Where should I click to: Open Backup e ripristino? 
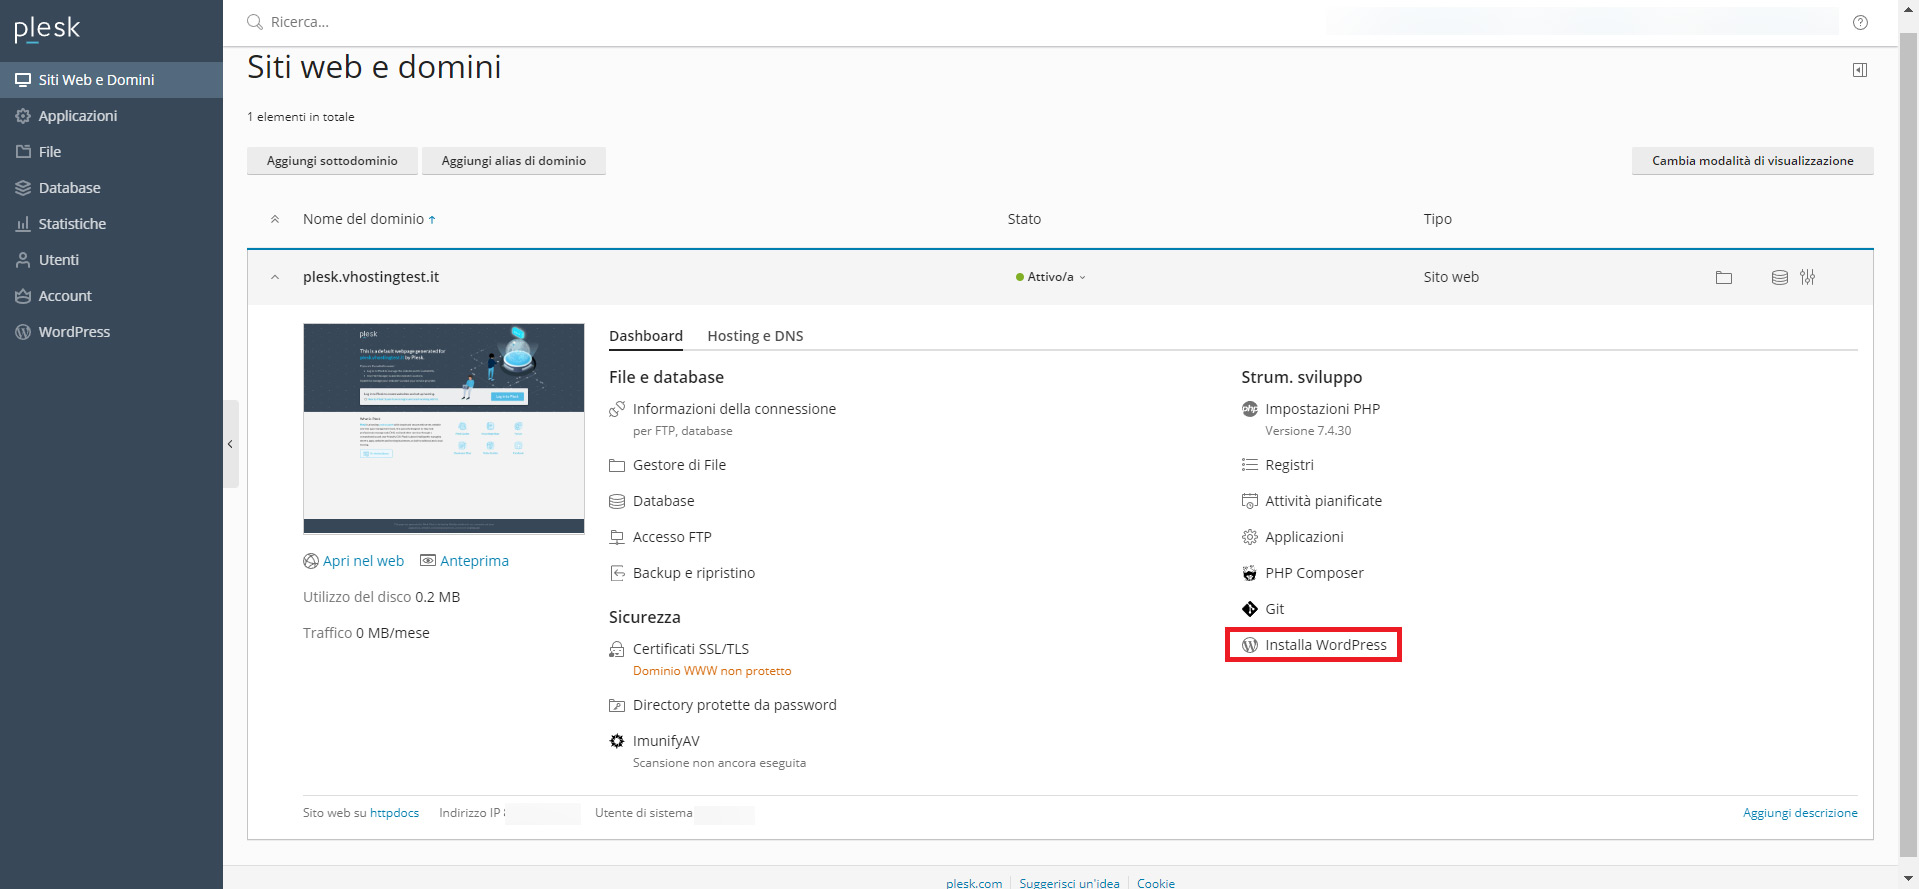click(x=693, y=573)
